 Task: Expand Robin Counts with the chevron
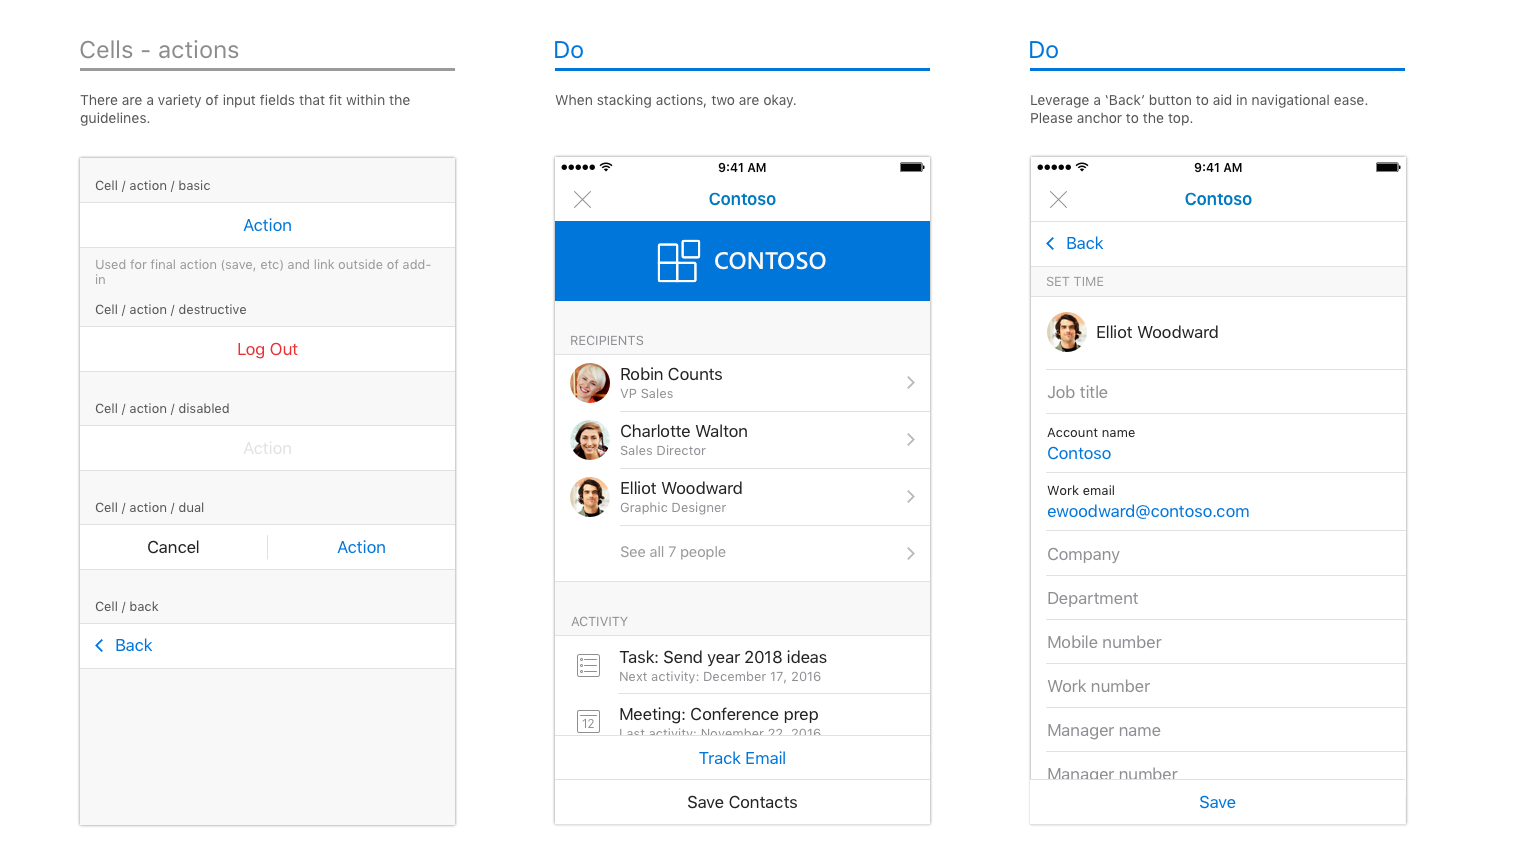coord(910,382)
